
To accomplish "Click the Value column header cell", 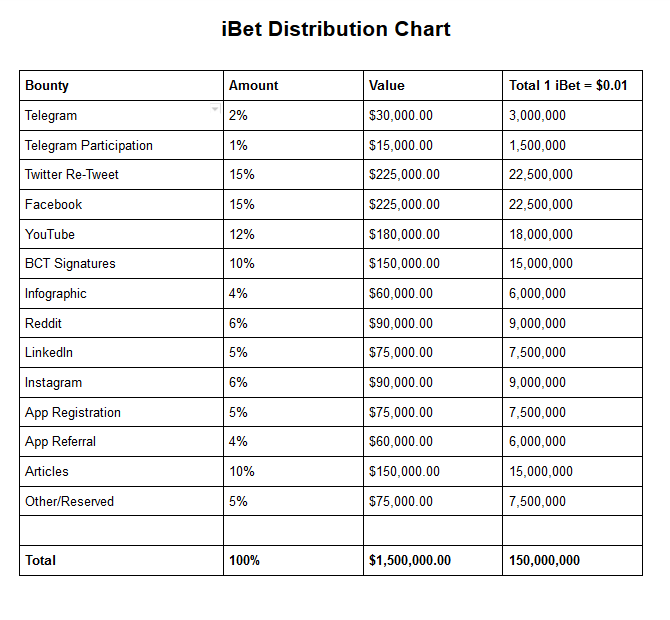I will point(433,85).
